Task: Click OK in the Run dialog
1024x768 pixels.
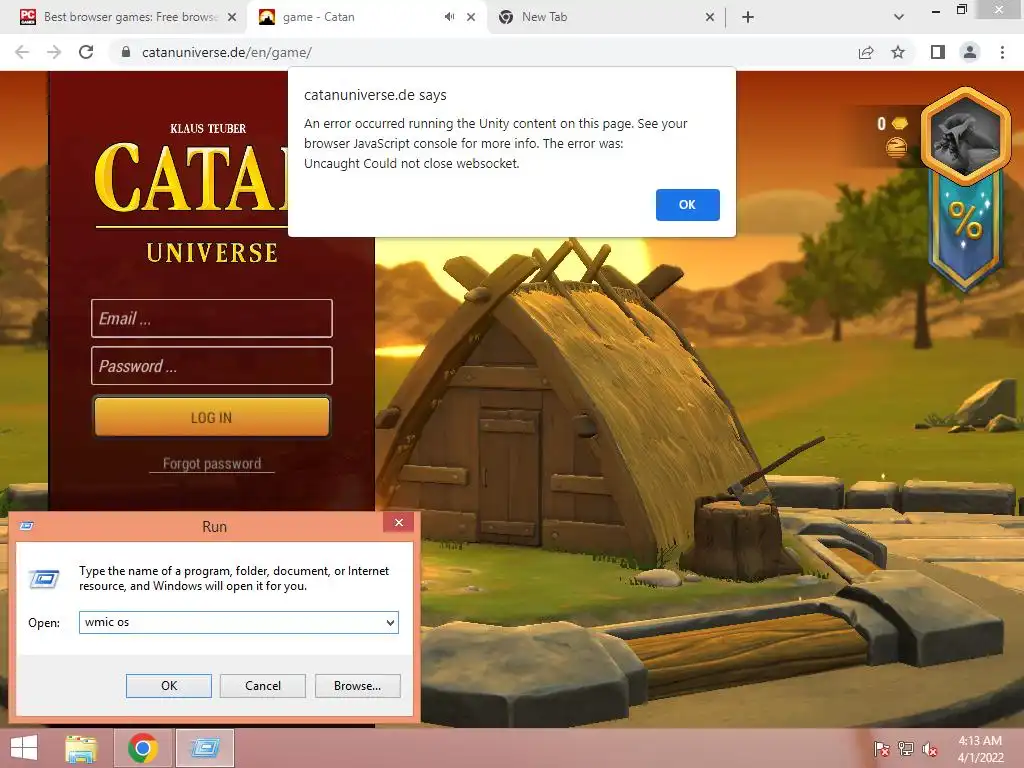Action: (x=168, y=686)
